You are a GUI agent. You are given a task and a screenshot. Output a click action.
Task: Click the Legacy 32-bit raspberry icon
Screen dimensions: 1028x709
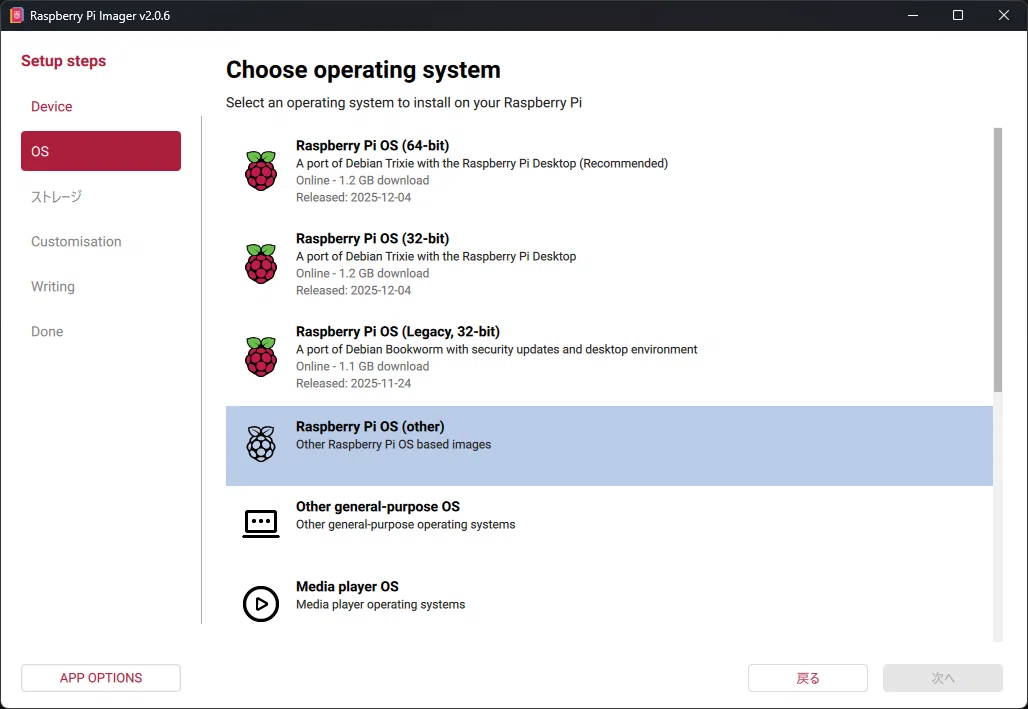[261, 357]
